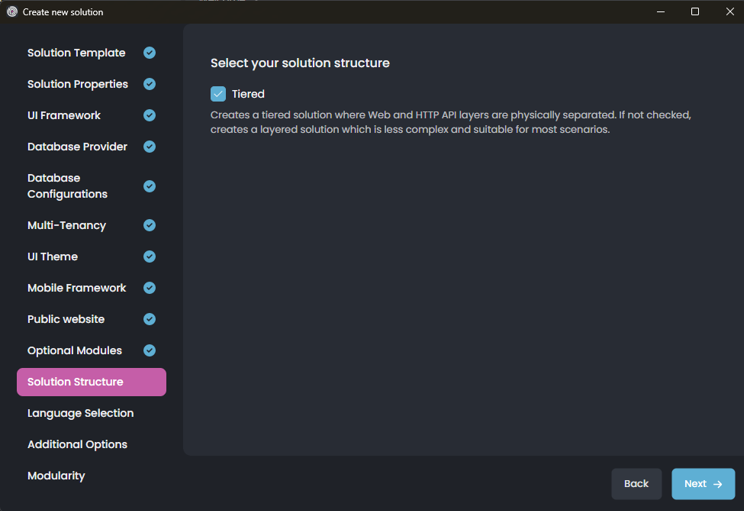Click the checkmark icon beside Optional Modules
Screen dimensions: 744x511
(x=149, y=350)
